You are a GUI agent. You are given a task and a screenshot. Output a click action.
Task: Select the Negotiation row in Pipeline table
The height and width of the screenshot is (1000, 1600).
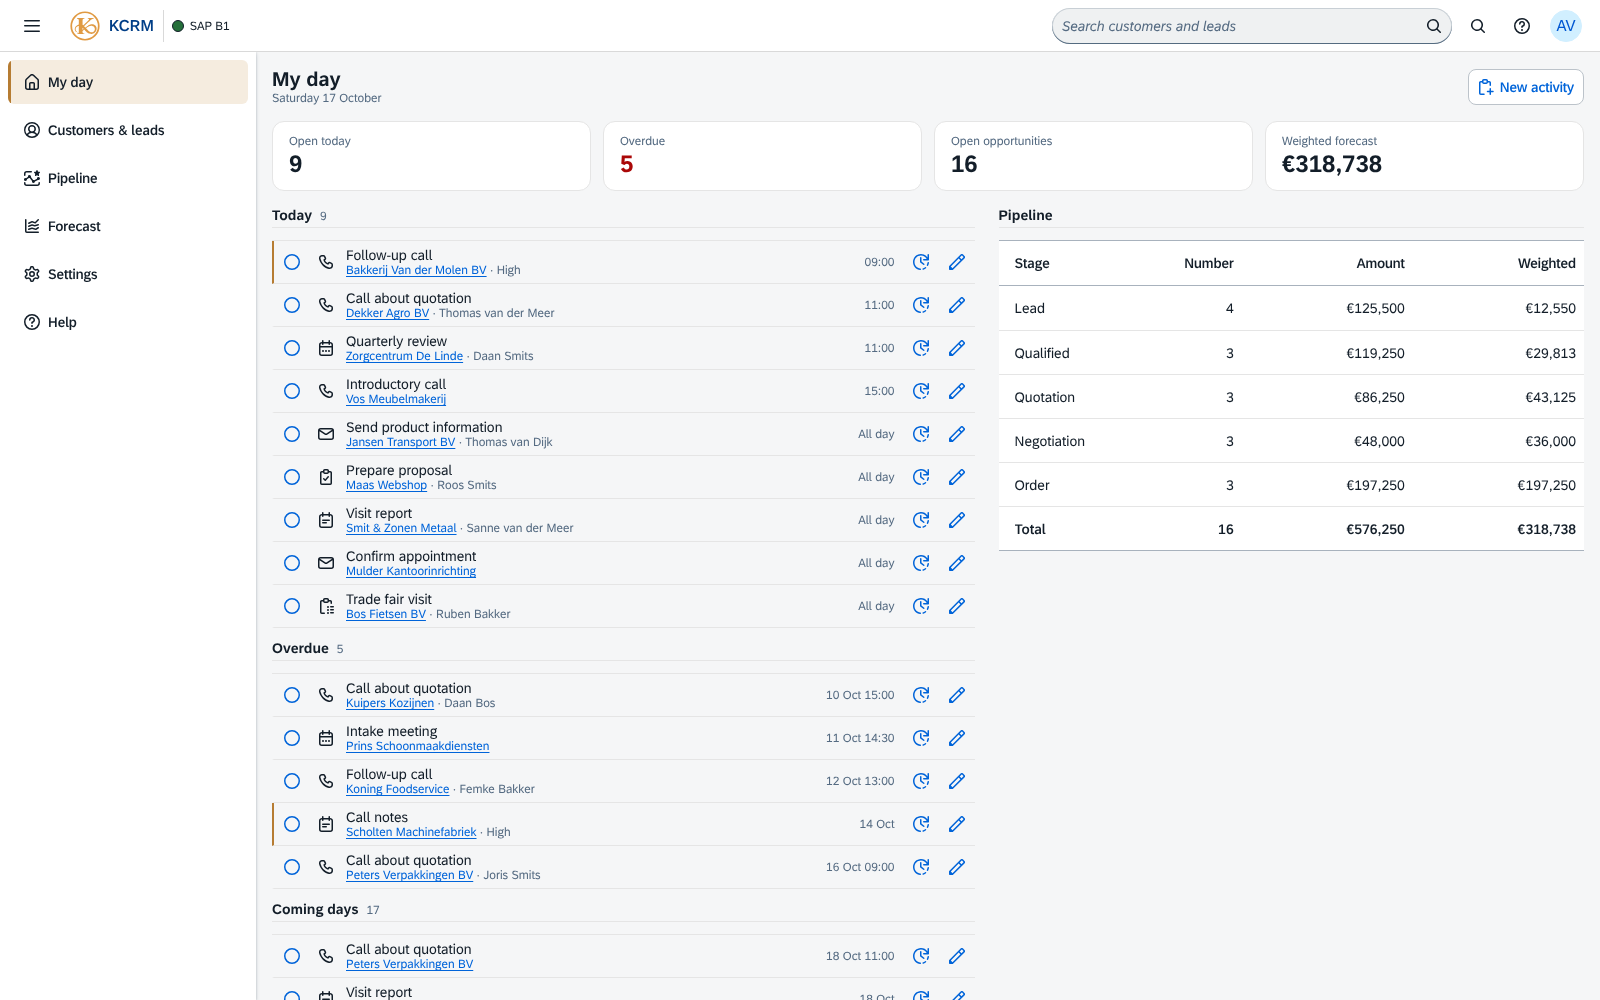[x=1291, y=441]
